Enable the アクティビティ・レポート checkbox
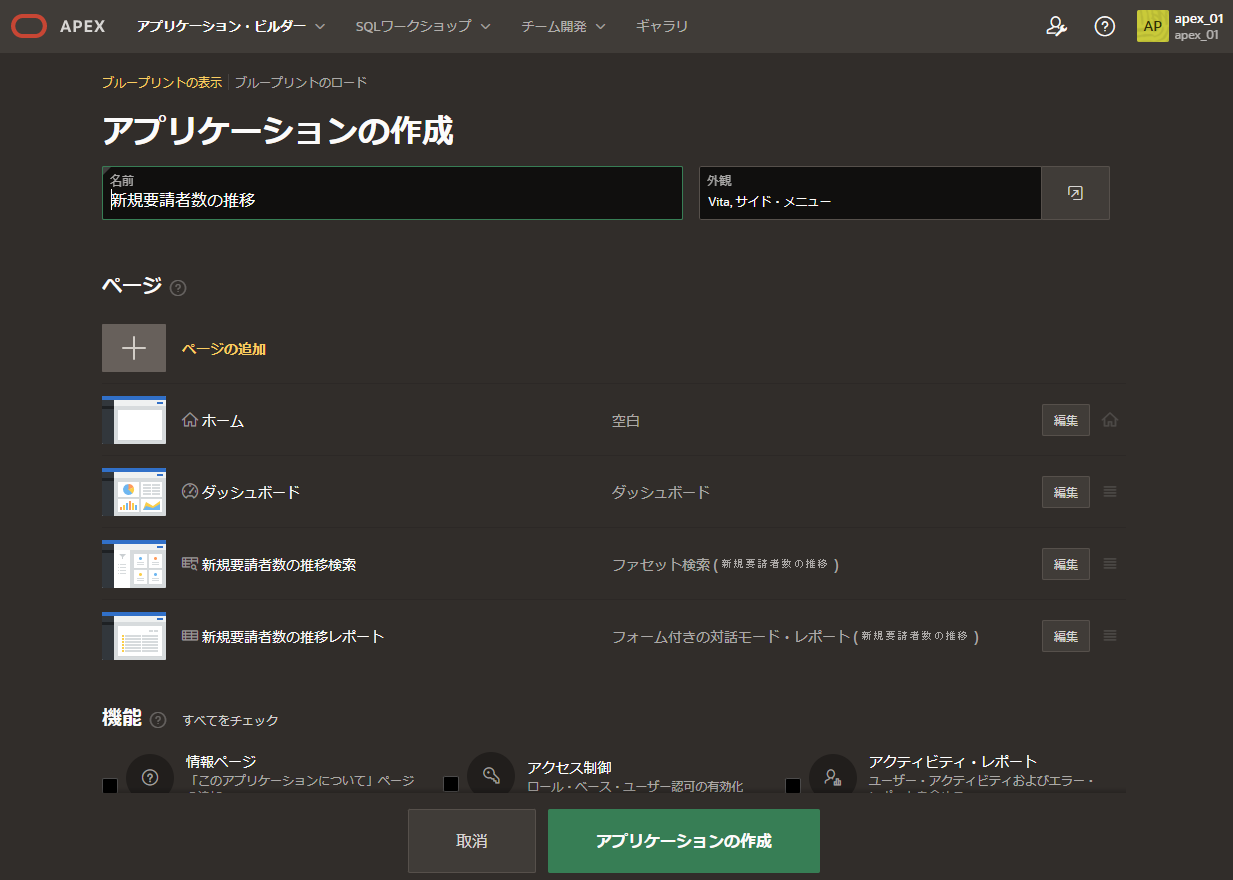The height and width of the screenshot is (880, 1233). point(793,785)
